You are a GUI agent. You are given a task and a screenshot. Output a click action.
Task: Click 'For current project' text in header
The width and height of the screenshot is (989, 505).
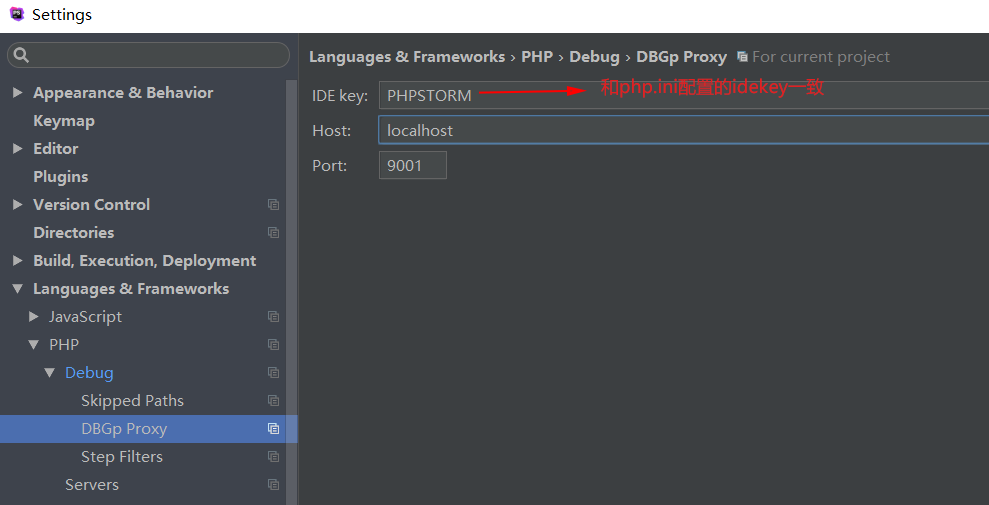click(821, 57)
